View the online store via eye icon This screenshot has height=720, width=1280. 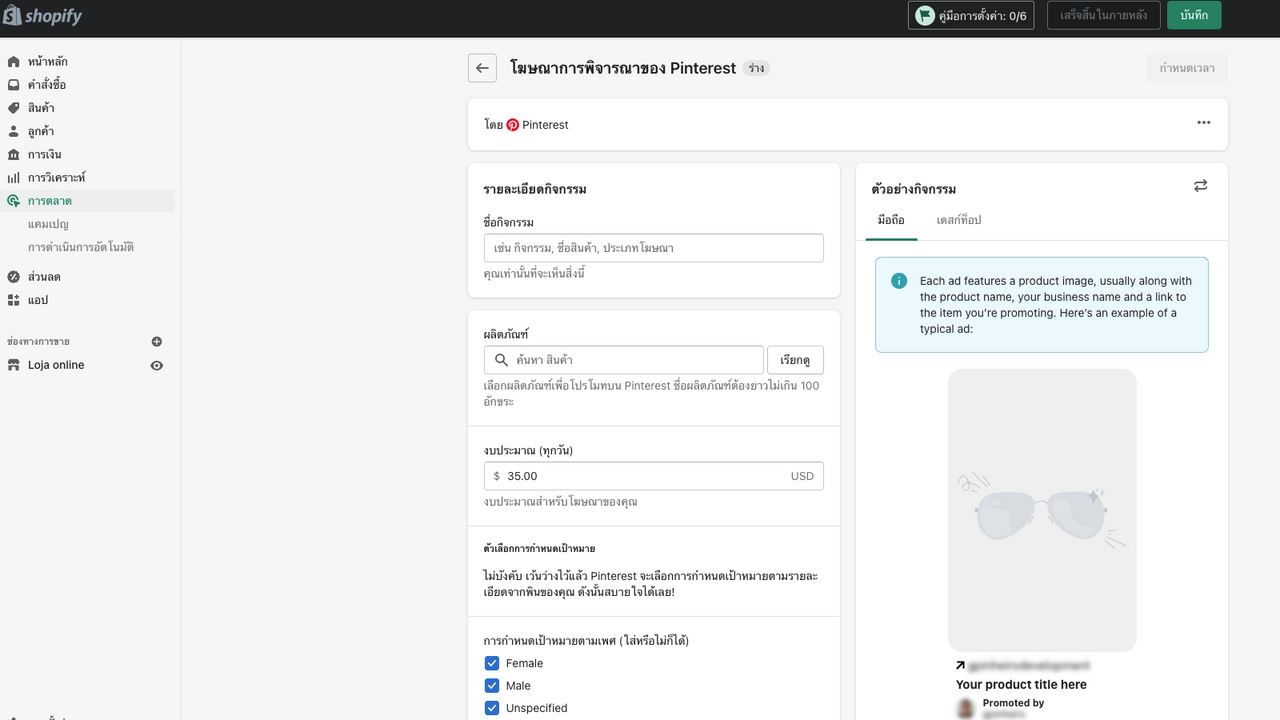point(157,365)
